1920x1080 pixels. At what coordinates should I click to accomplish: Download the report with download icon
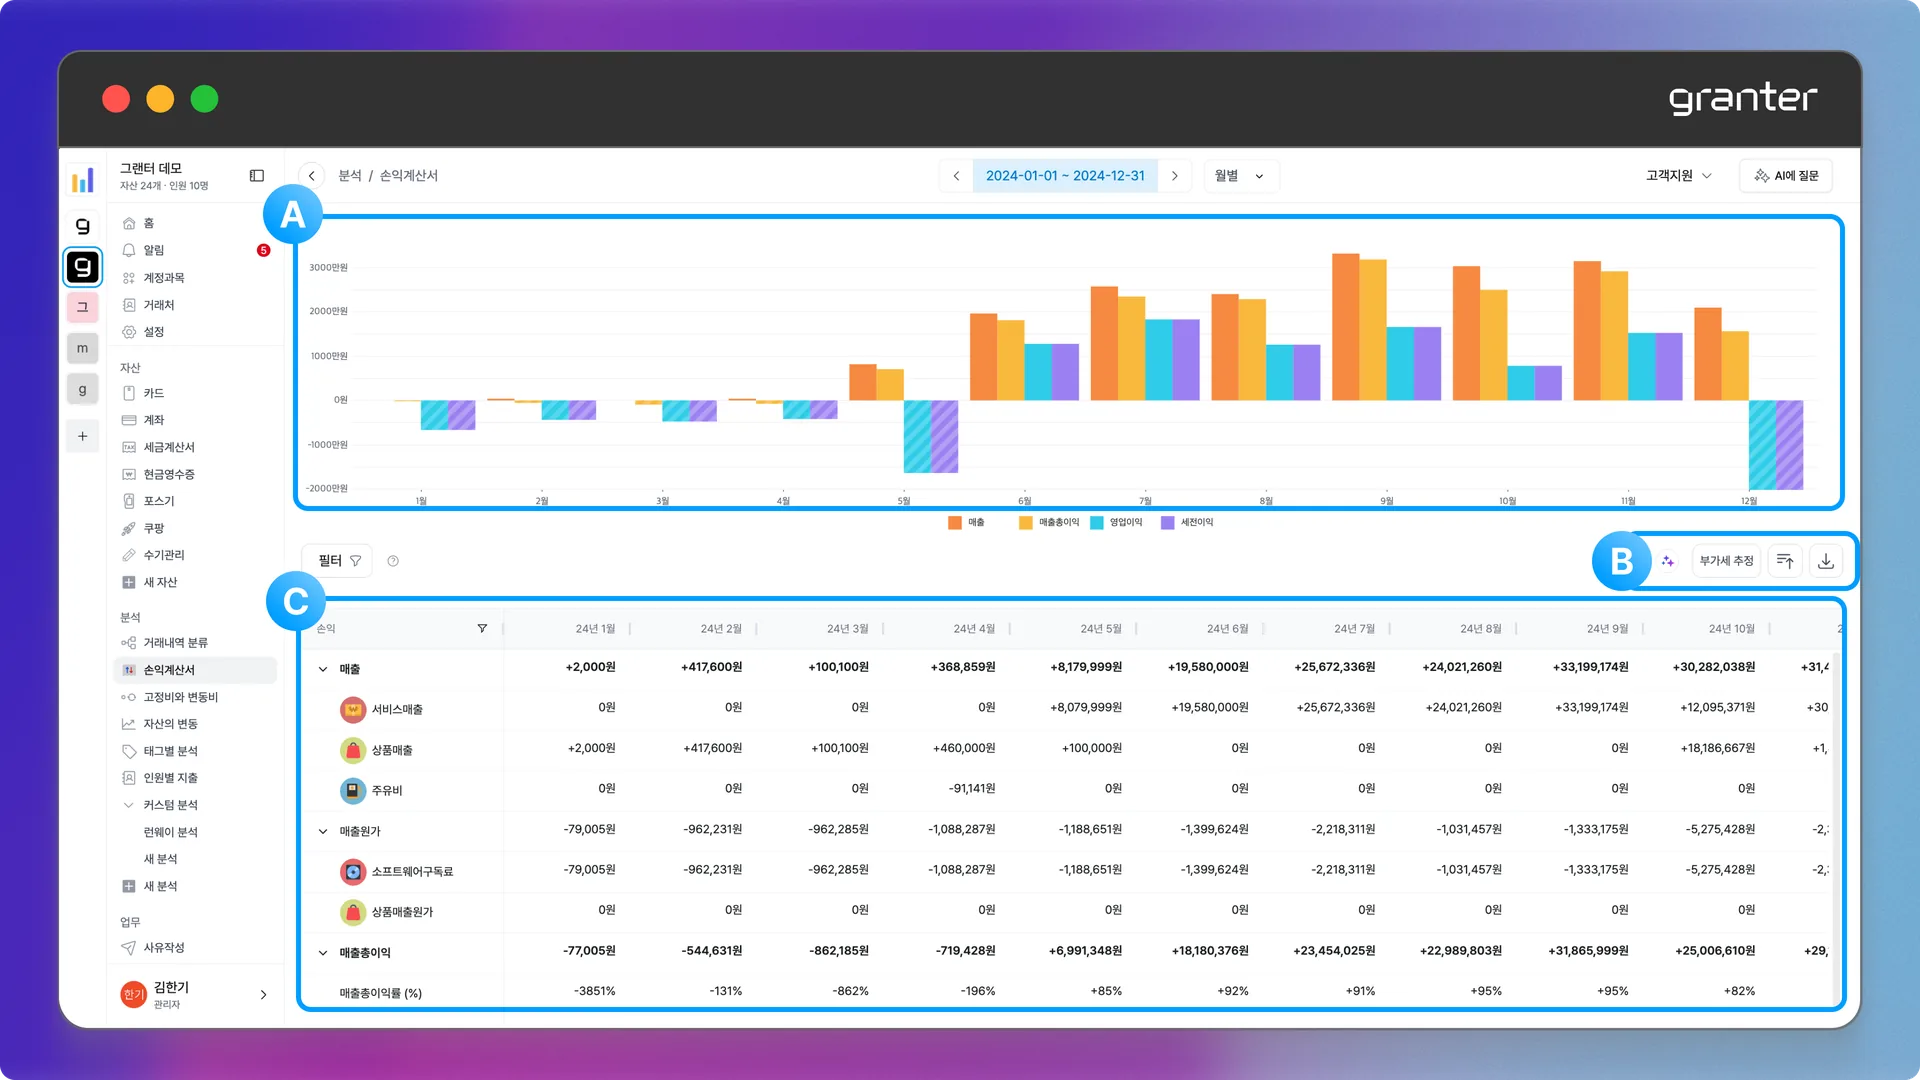(1826, 561)
